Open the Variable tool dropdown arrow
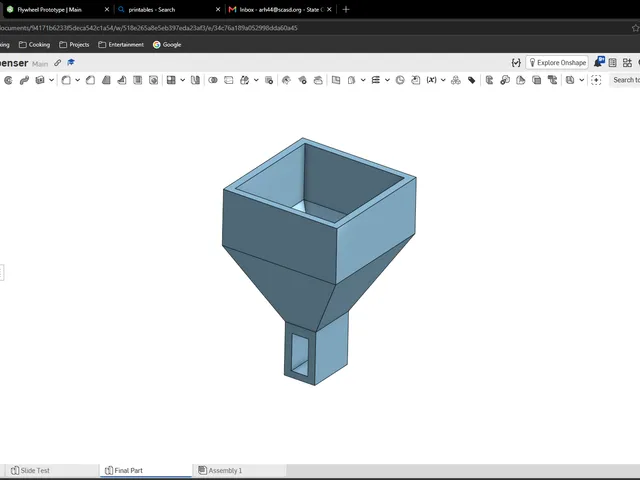640x480 pixels. point(443,80)
